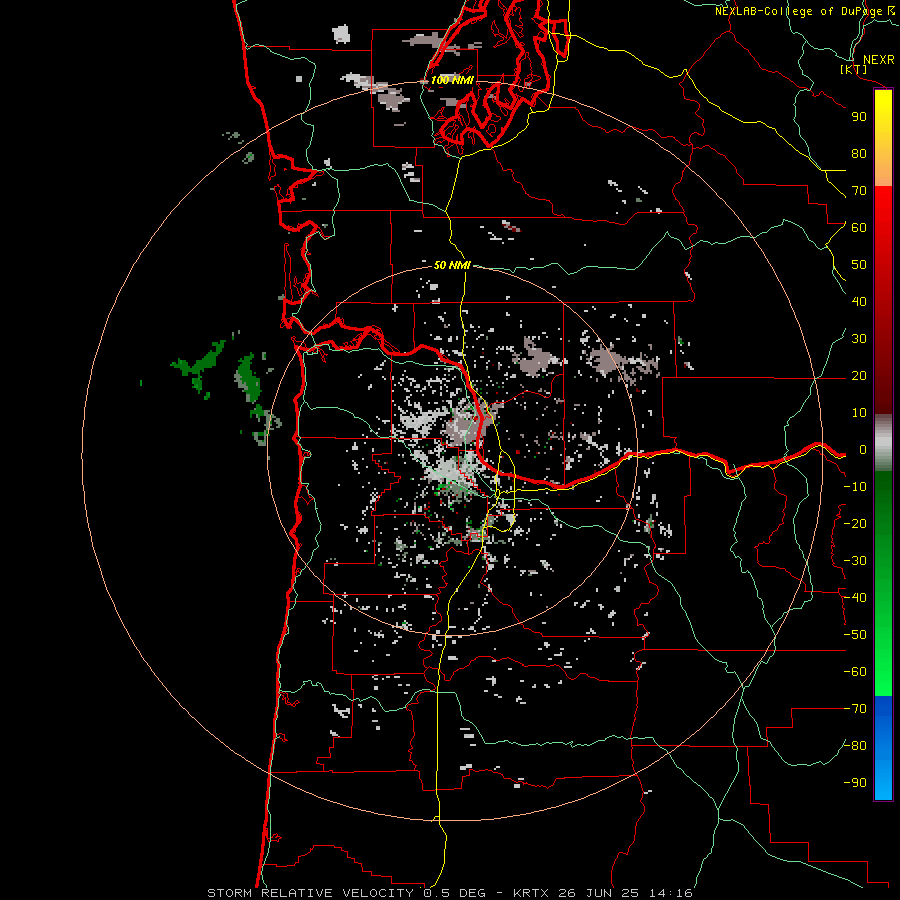
Task: Click the positive "40" scale value
Action: pos(859,302)
